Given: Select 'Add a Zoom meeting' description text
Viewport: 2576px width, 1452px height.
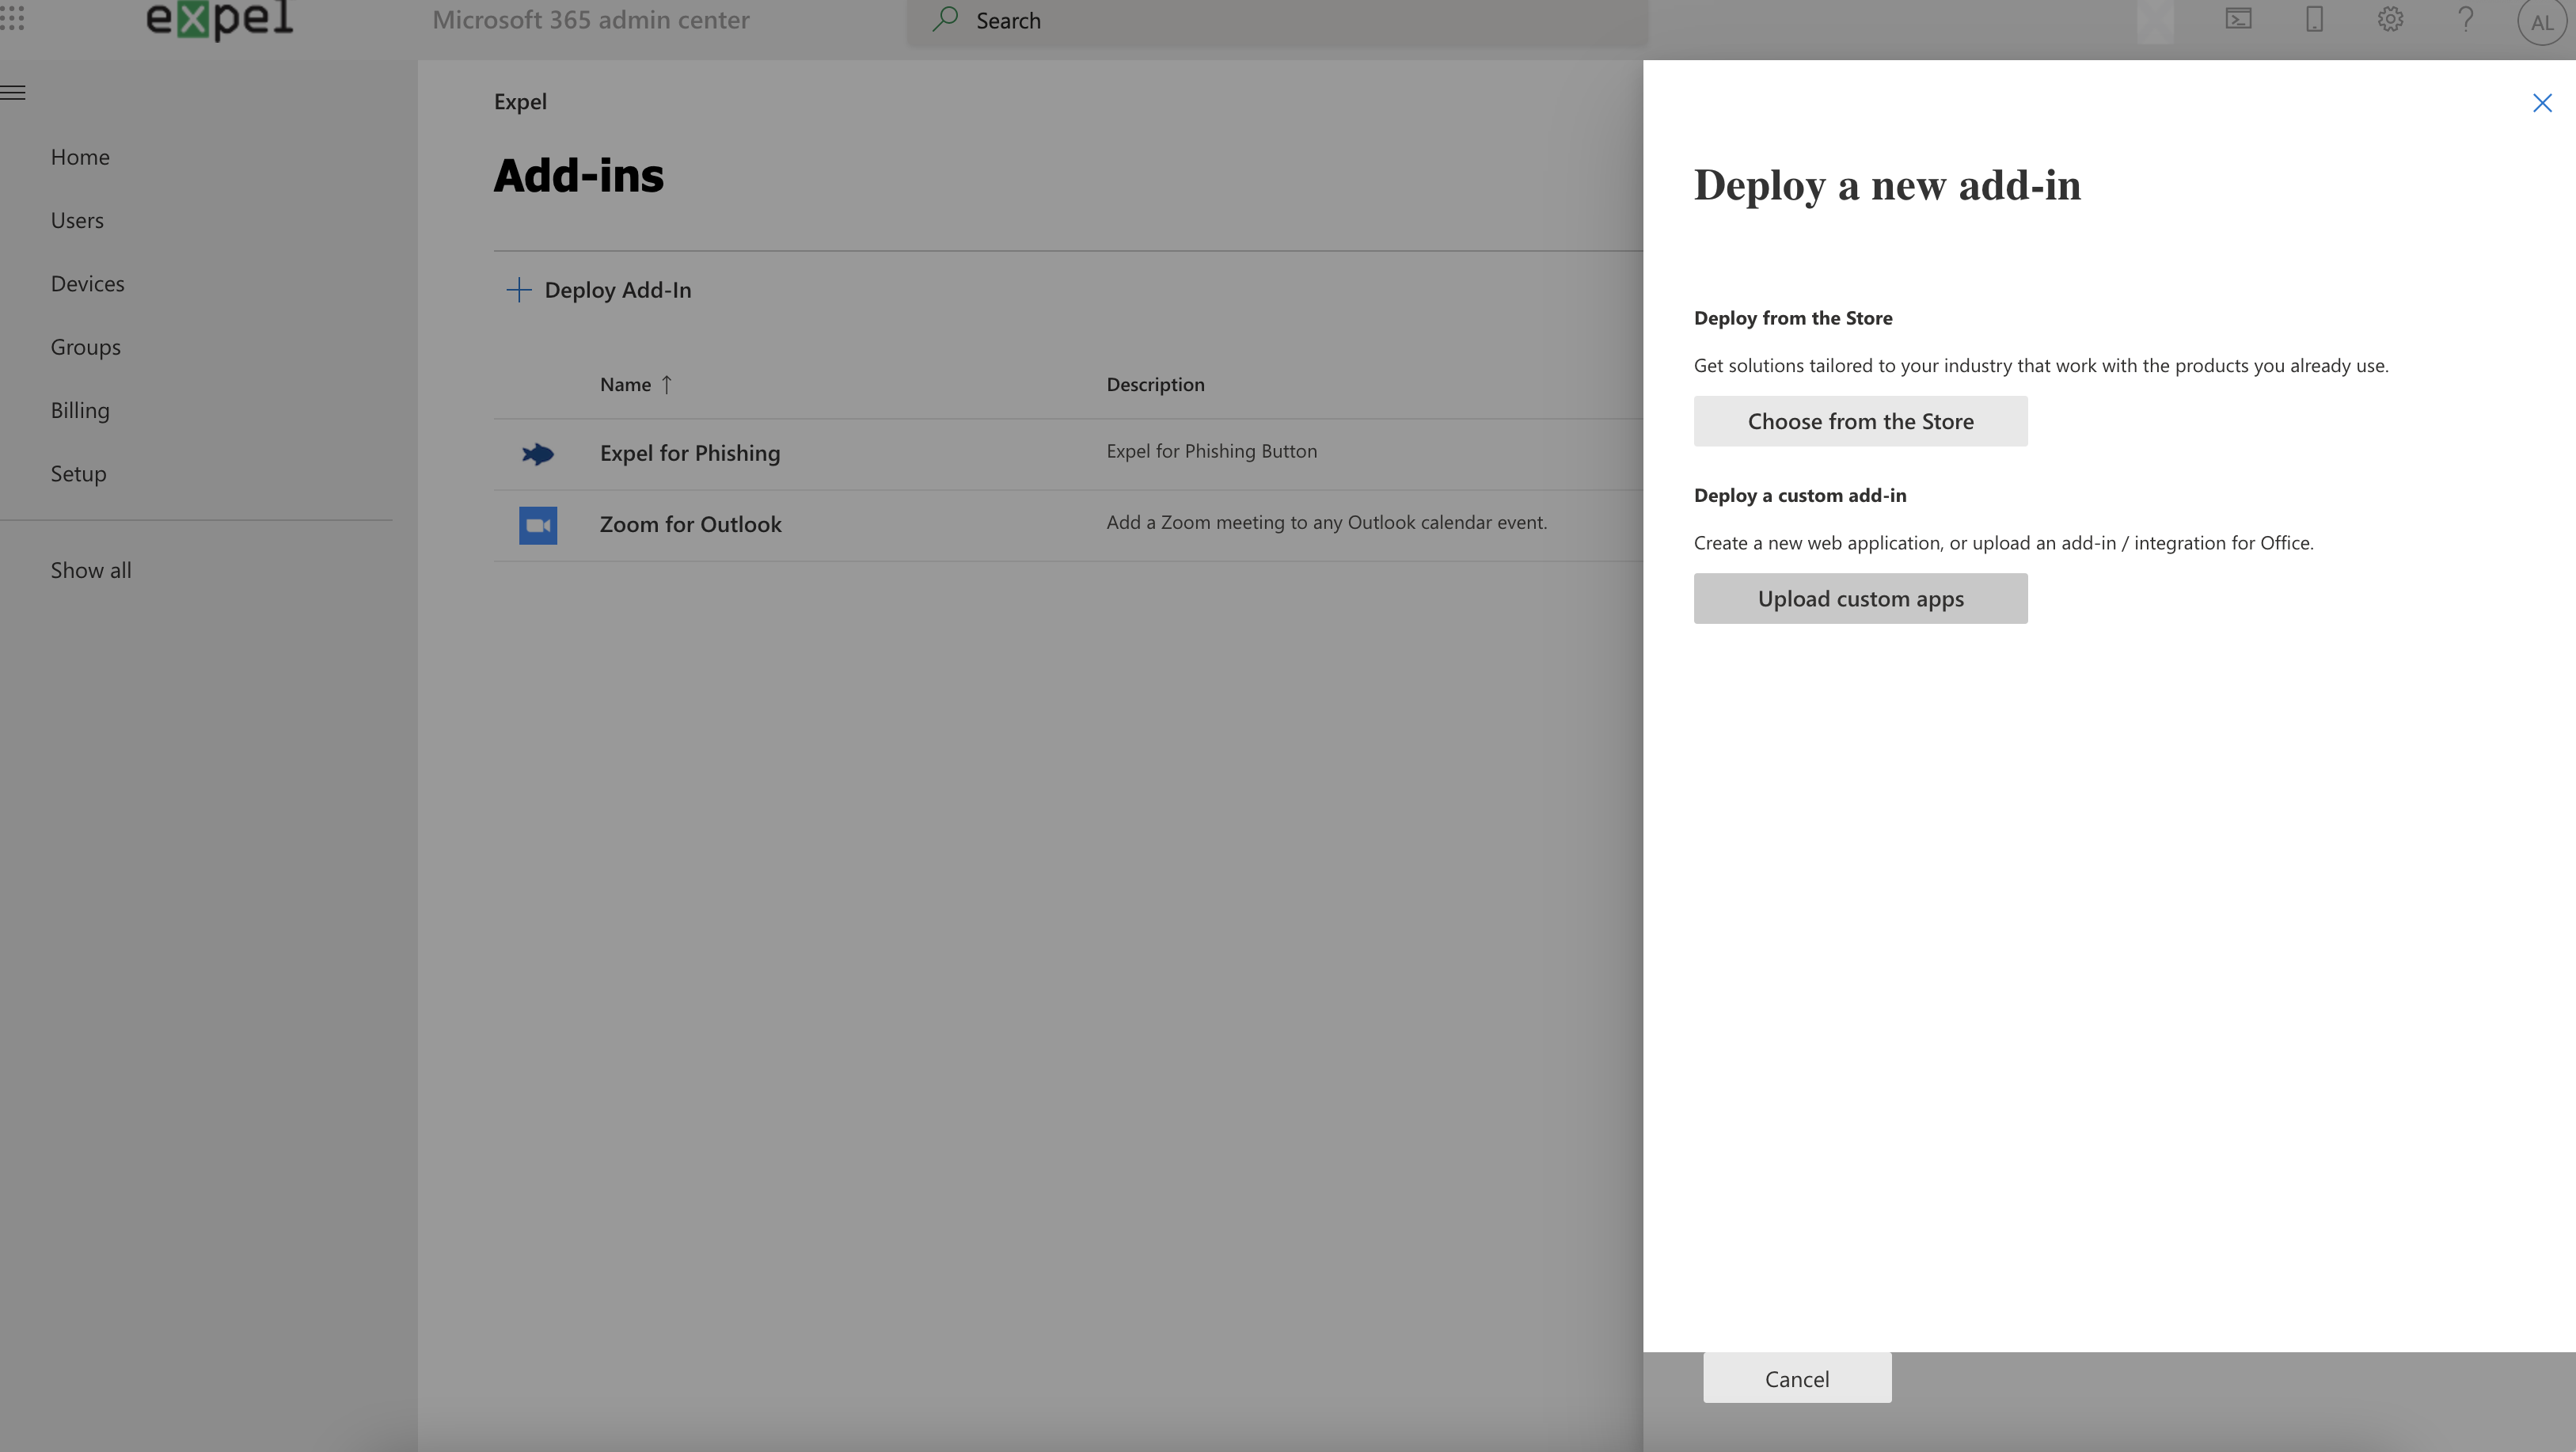Looking at the screenshot, I should tap(1326, 522).
